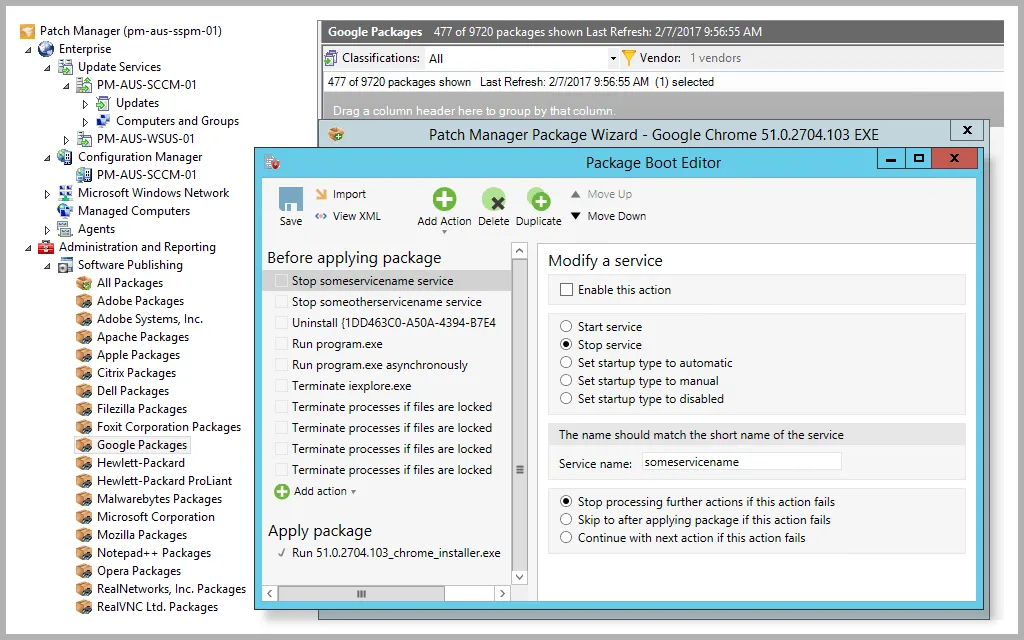Select the Start service radio button
Viewport: 1024px width, 640px height.
click(x=566, y=326)
